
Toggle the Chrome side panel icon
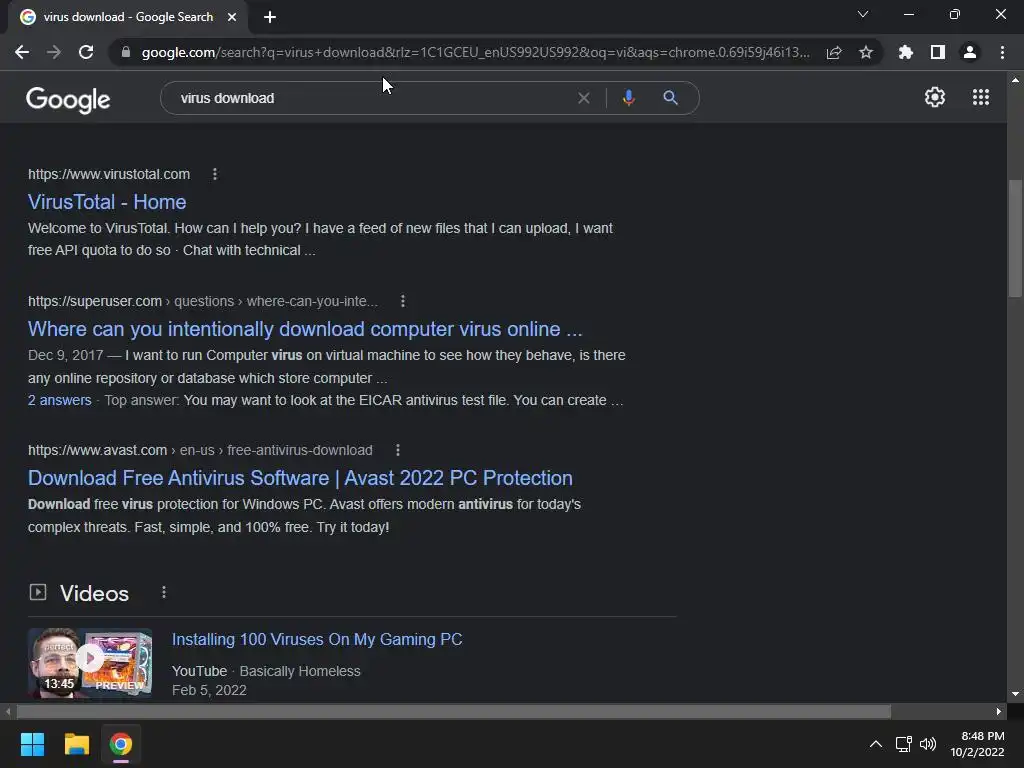(x=938, y=52)
